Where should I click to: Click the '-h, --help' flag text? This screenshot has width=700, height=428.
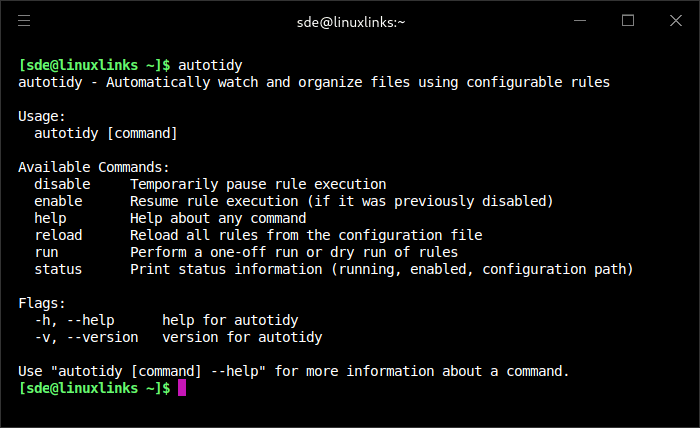pyautogui.click(x=74, y=320)
